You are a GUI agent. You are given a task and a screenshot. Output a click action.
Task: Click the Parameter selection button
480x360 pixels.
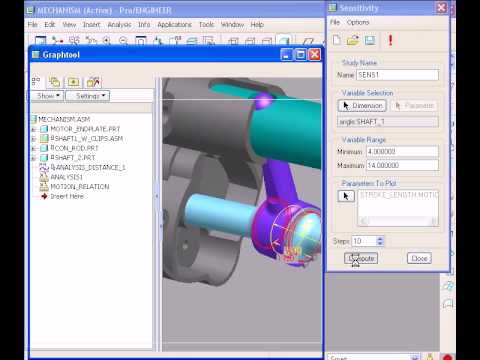point(414,106)
